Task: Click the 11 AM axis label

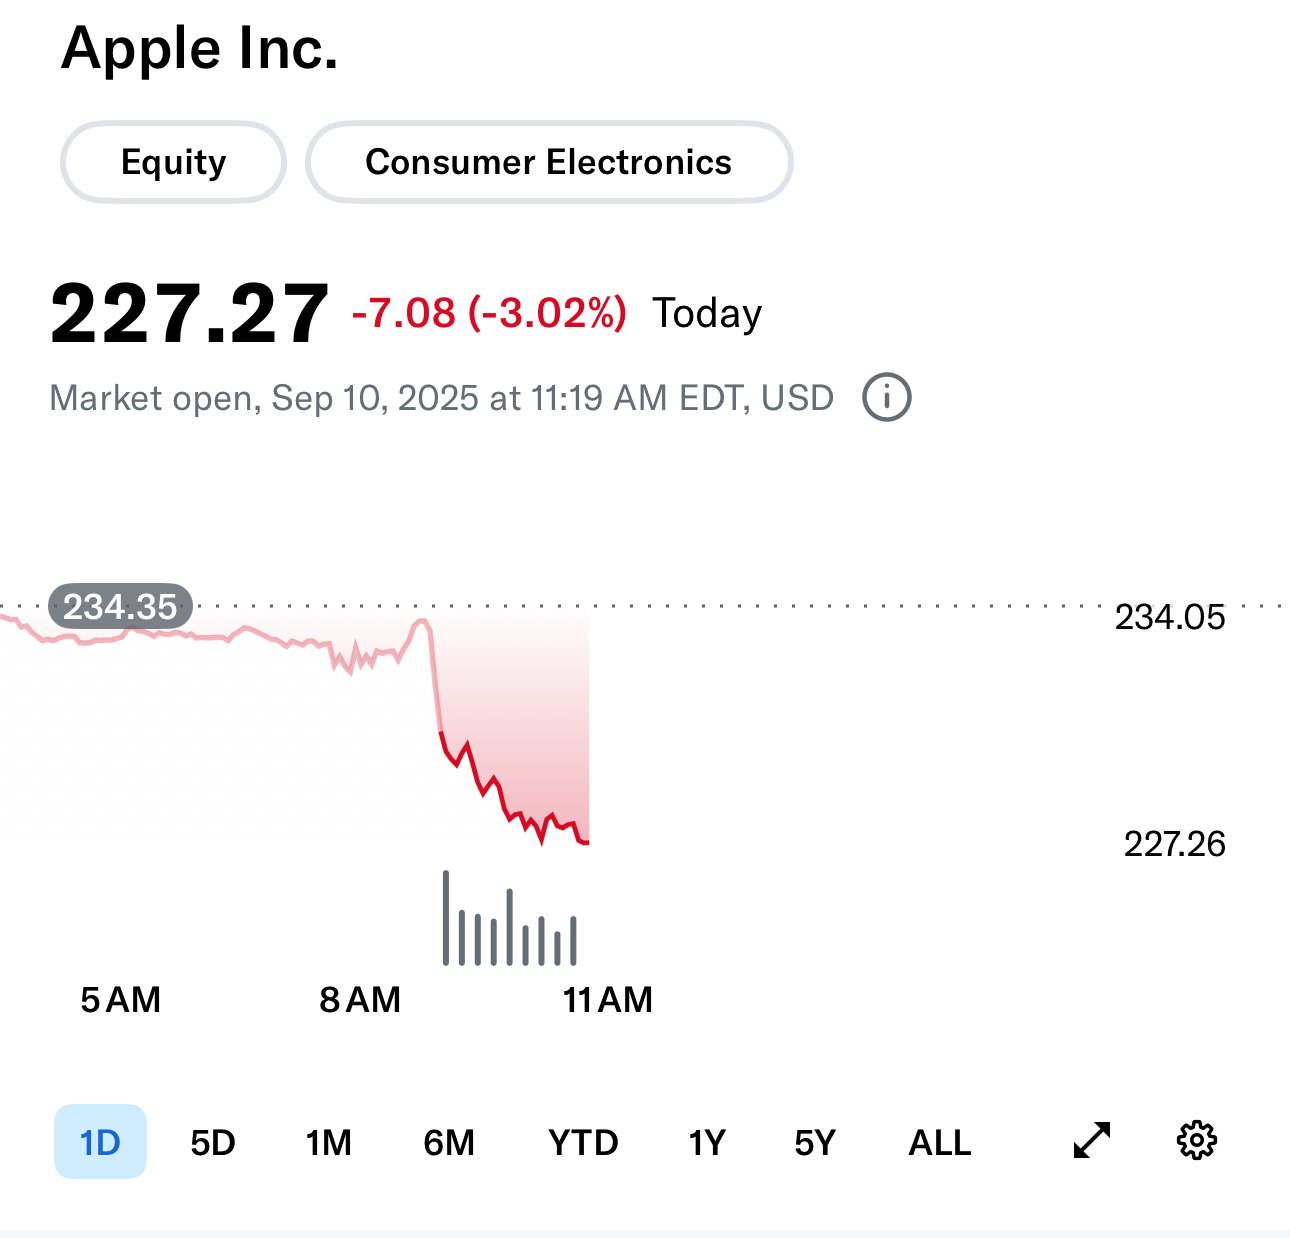Action: click(607, 999)
